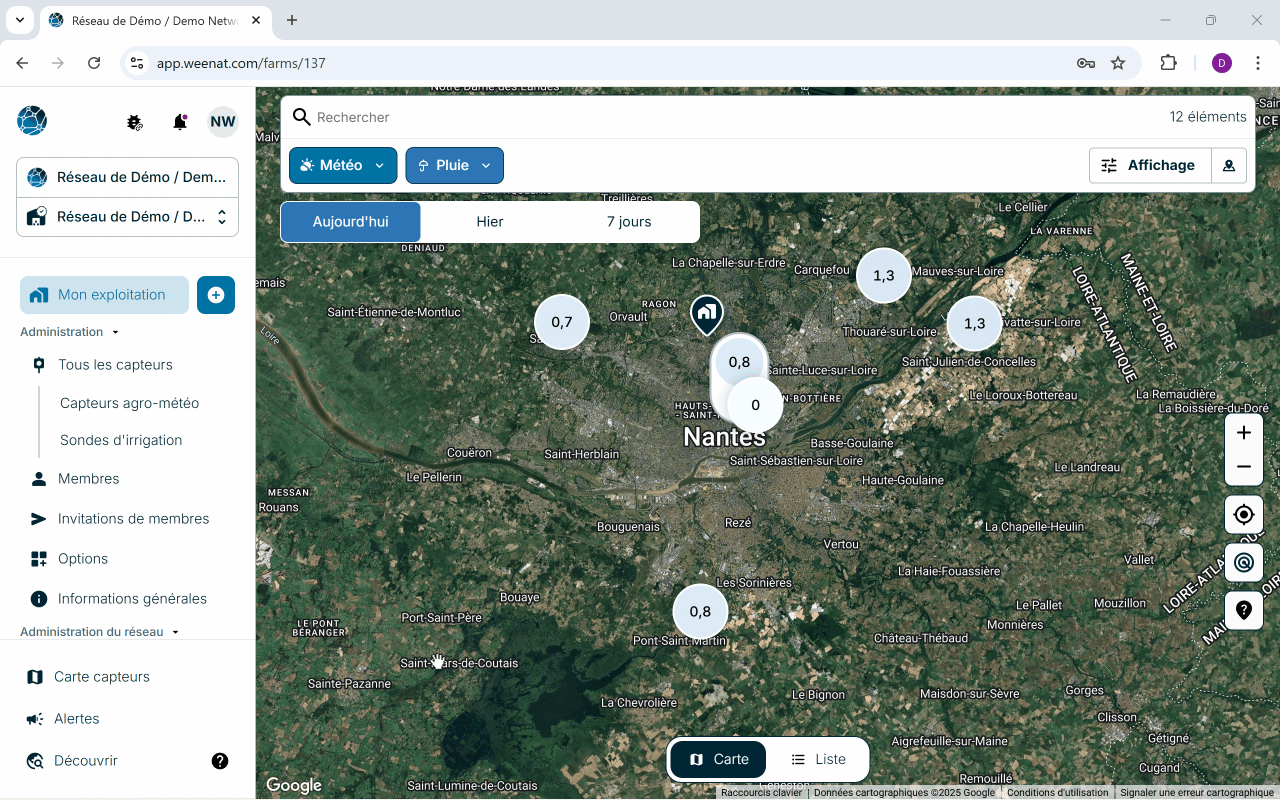Center map on my location
The image size is (1280, 800).
[1244, 515]
